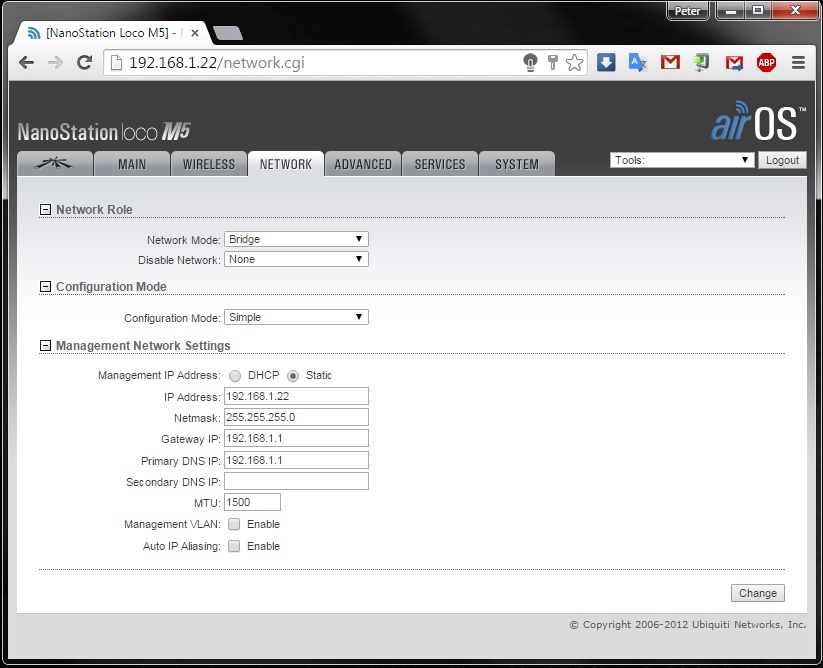823x668 pixels.
Task: Reload the page with the refresh icon
Action: coord(85,62)
